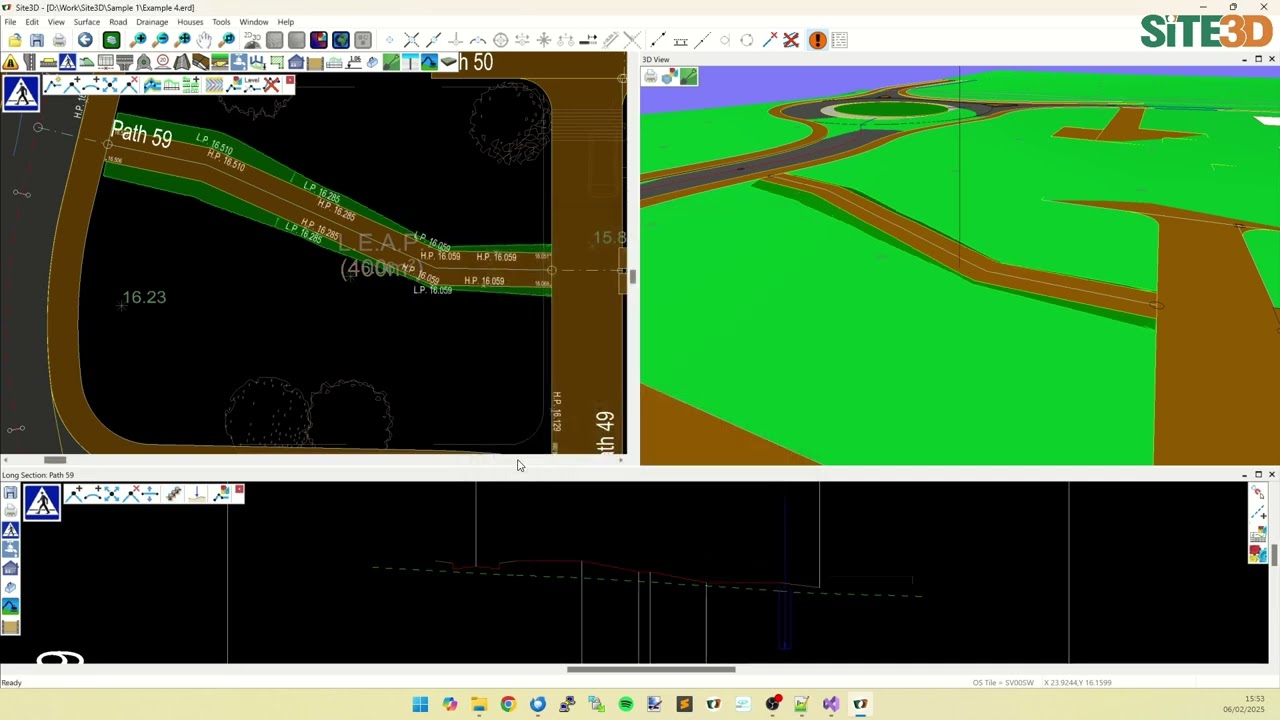
Task: Open the Road menu
Action: pyautogui.click(x=118, y=22)
